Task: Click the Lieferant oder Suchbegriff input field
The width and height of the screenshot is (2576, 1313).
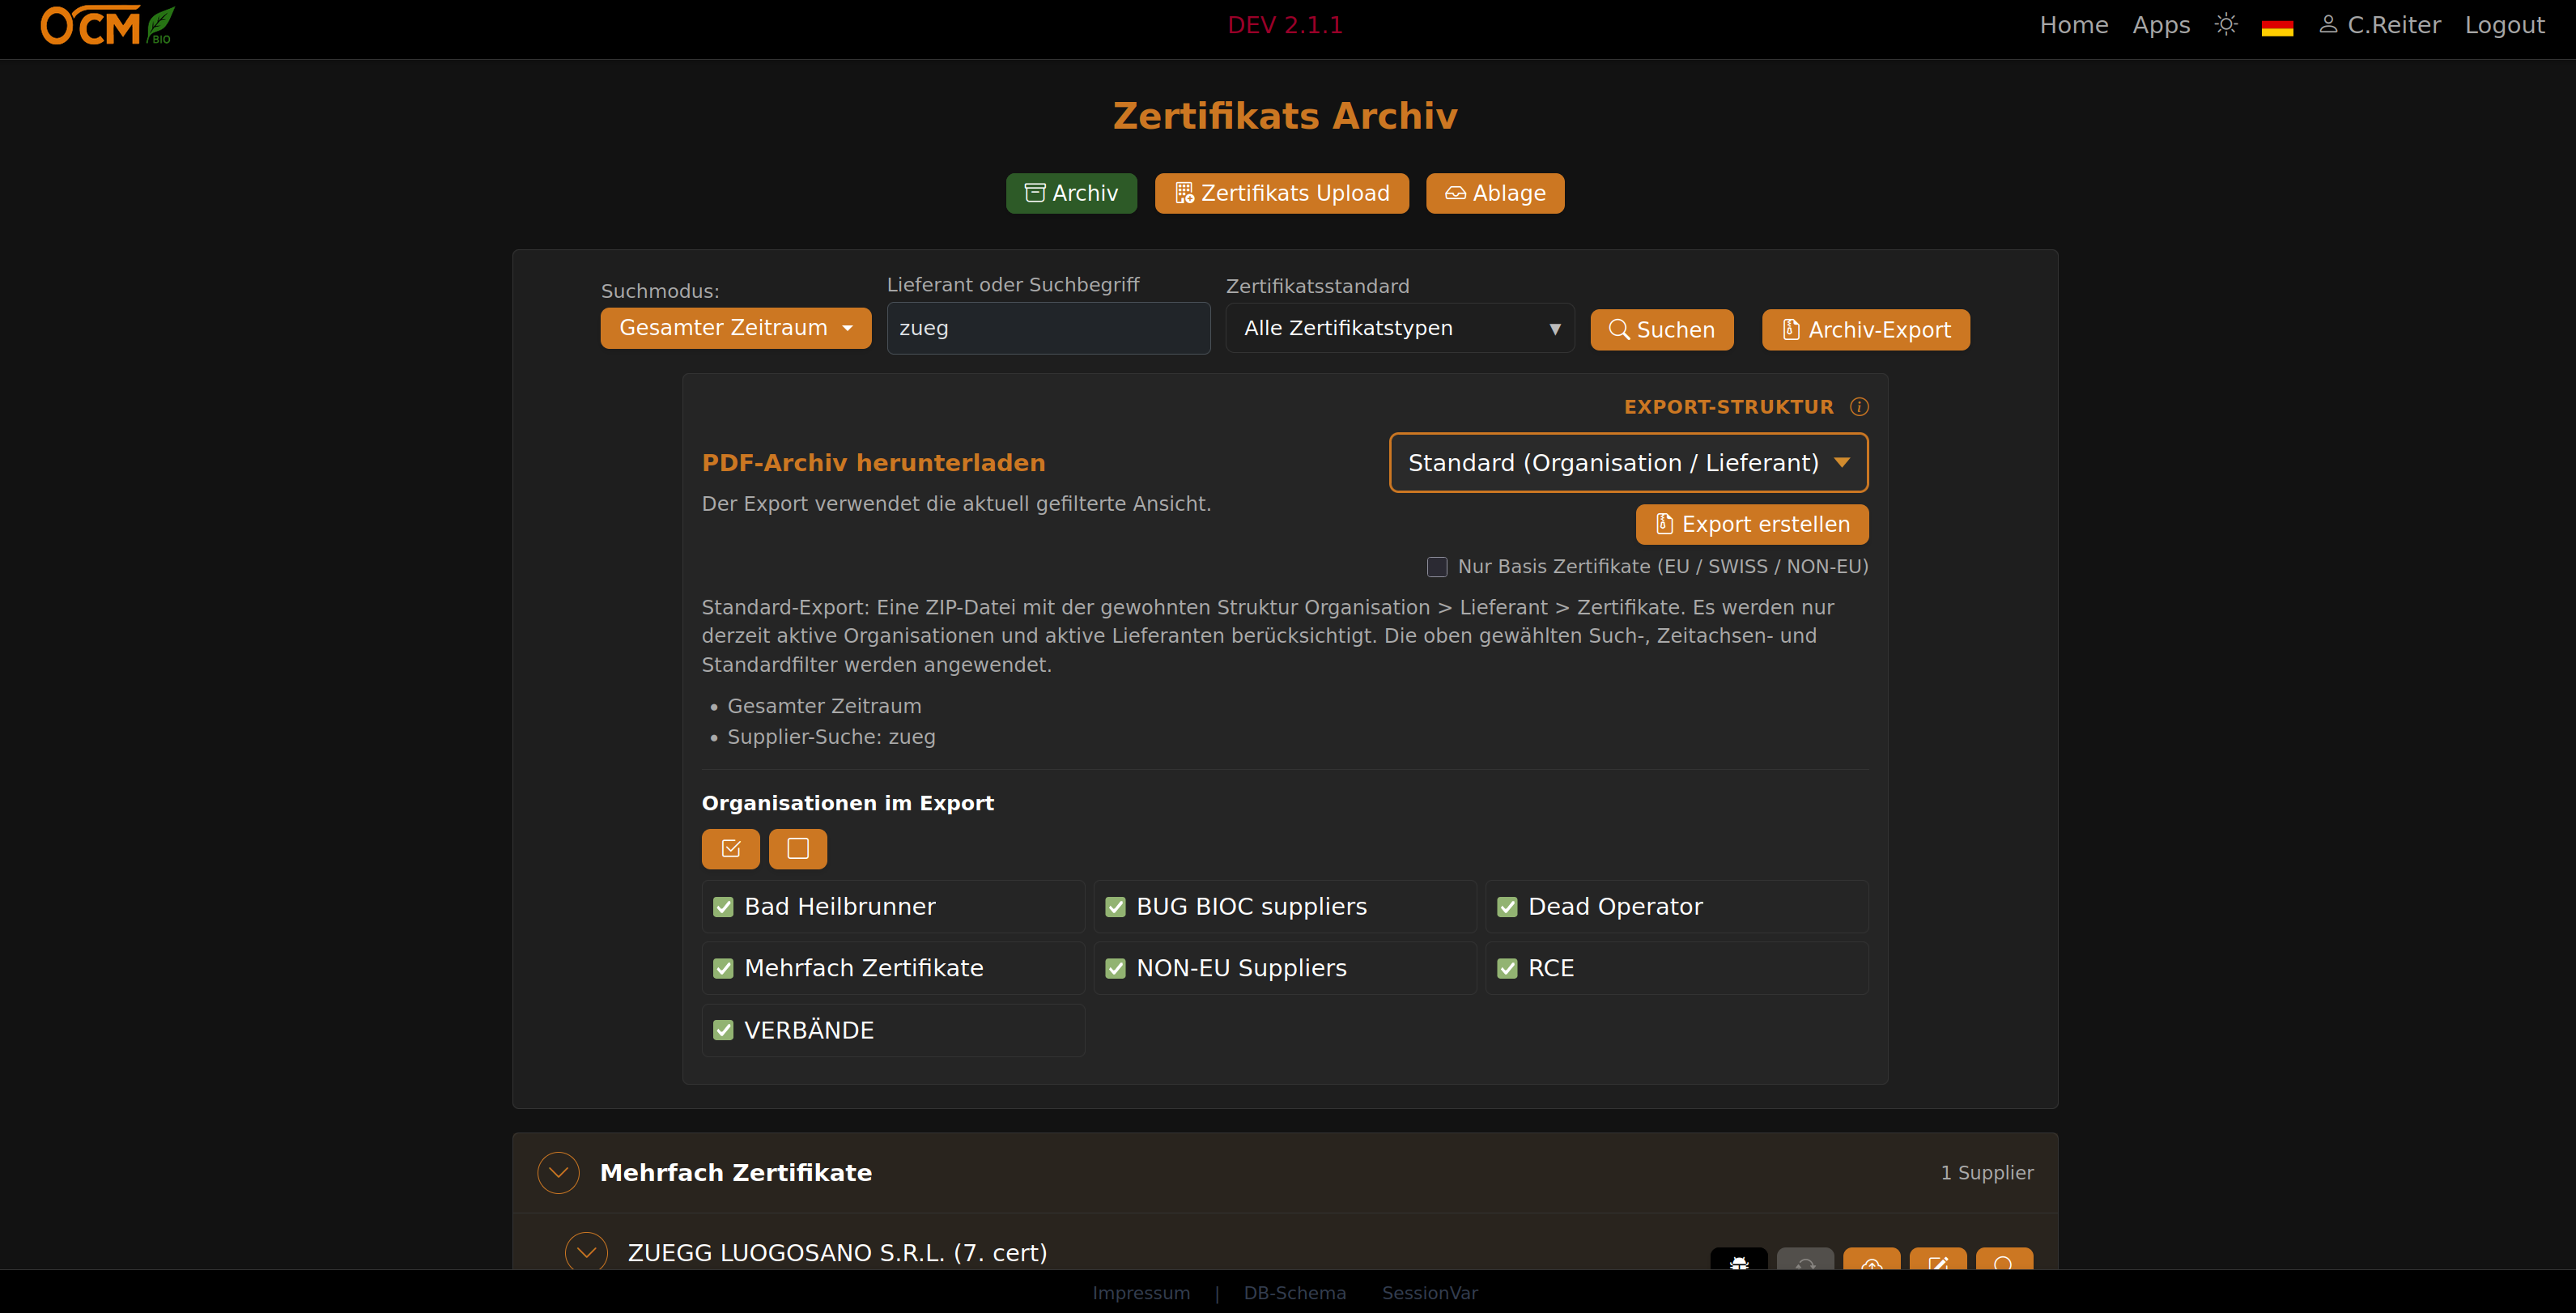Action: click(x=1048, y=328)
